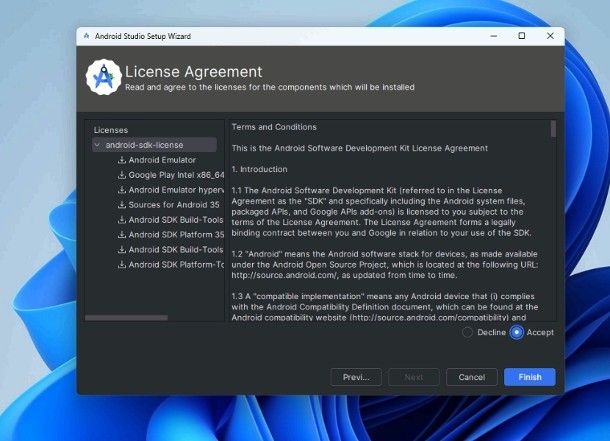Click download icon beside Android SDK Platform-Tools
610x441 pixels.
point(122,264)
